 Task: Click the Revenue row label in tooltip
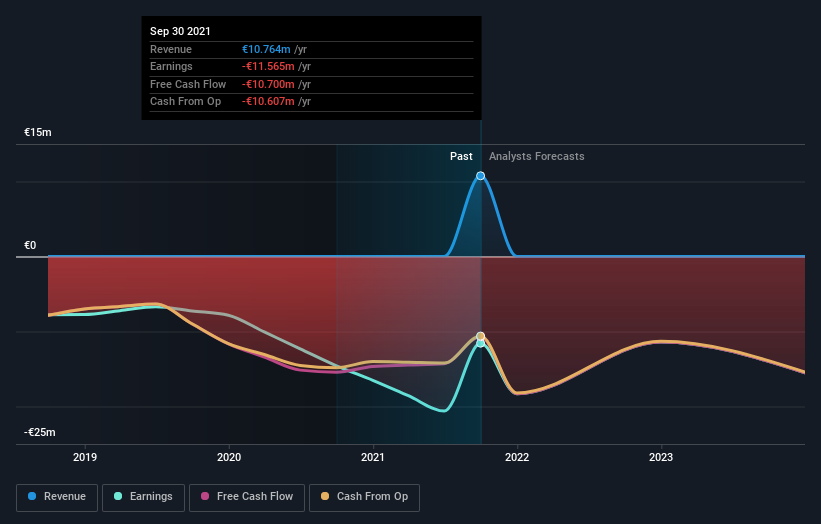(x=171, y=49)
